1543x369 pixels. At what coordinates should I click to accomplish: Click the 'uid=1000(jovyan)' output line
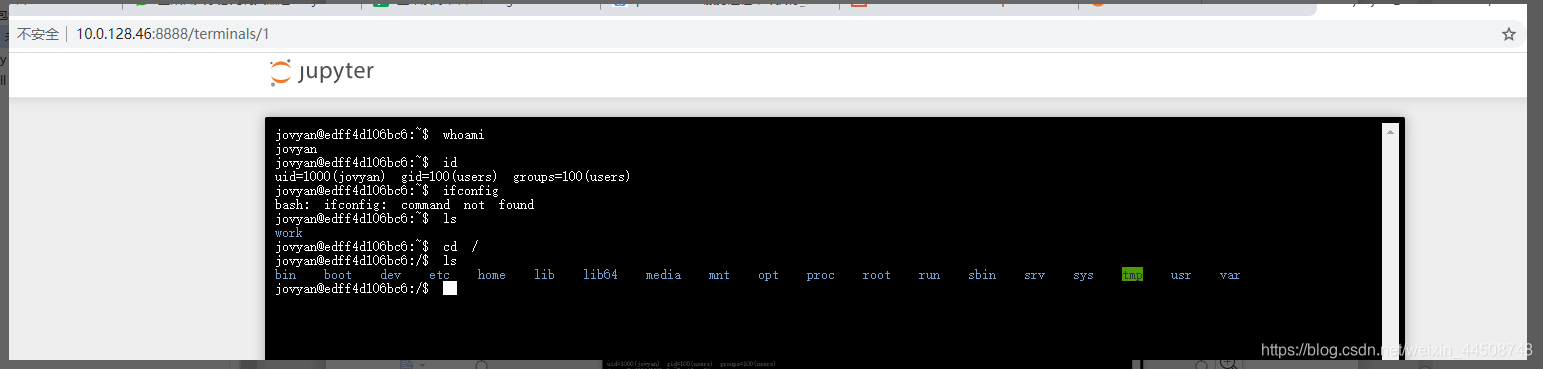pos(453,177)
